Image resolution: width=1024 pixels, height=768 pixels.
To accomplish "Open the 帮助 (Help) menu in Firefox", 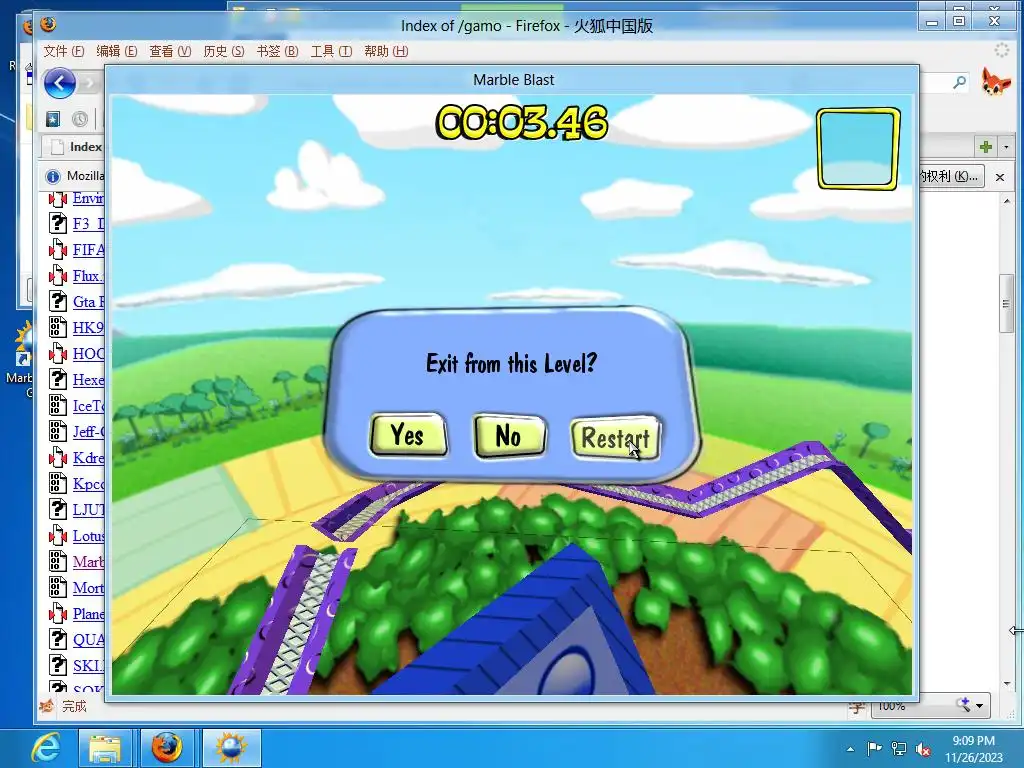I will [385, 51].
